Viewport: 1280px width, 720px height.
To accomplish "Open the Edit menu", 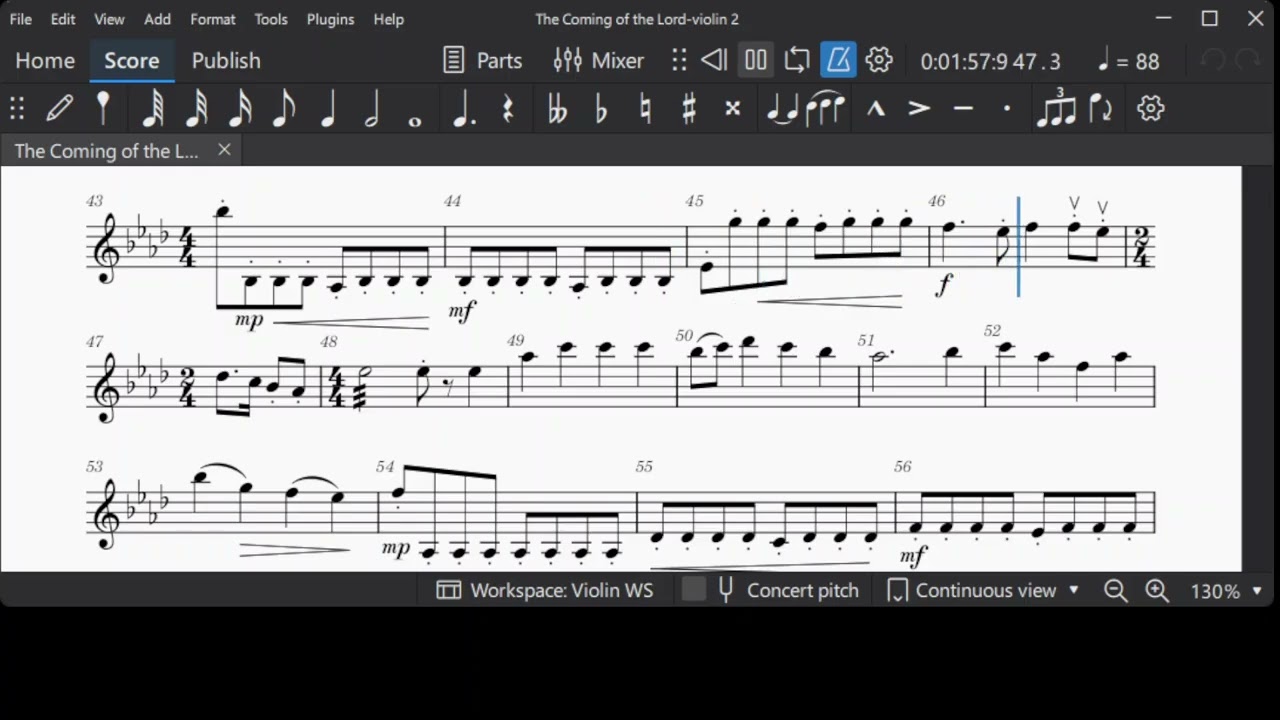I will [x=63, y=19].
